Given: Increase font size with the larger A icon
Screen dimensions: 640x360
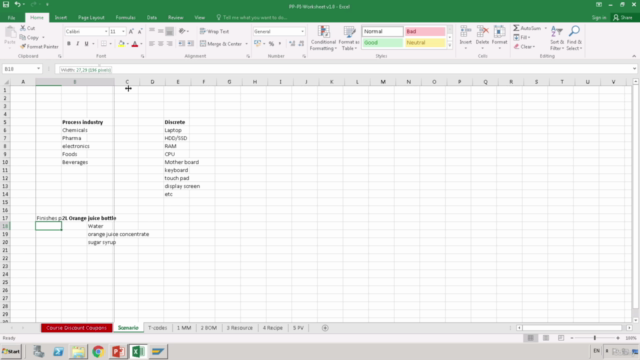Looking at the screenshot, I should 131,31.
